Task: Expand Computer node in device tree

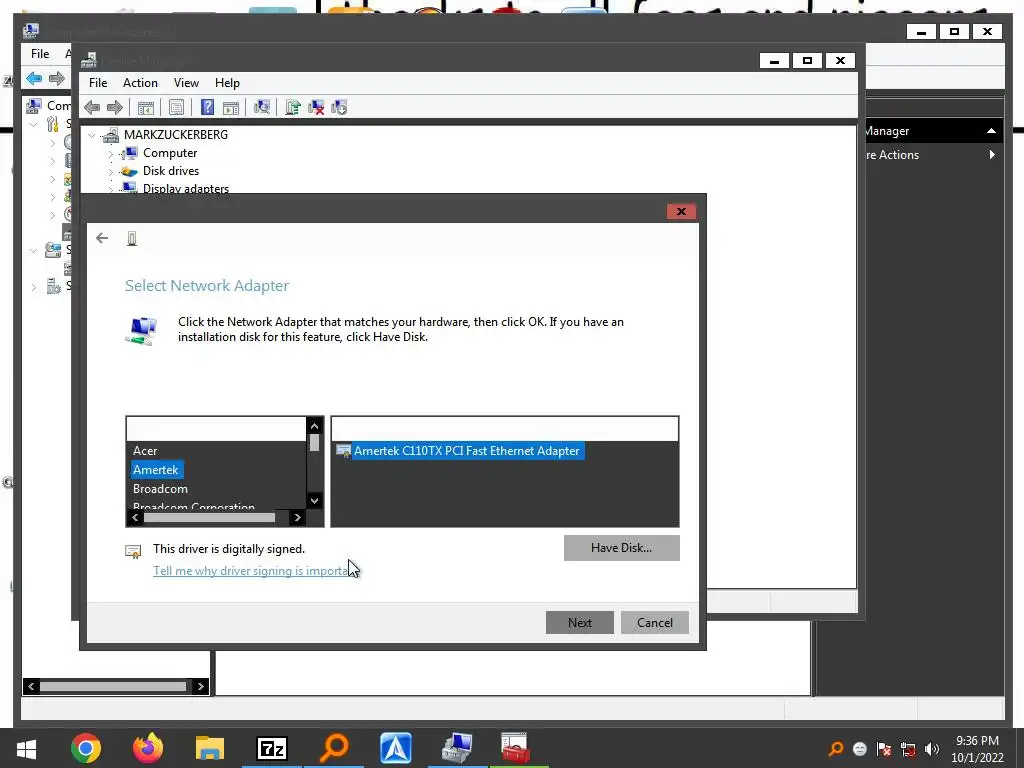Action: pyautogui.click(x=110, y=153)
